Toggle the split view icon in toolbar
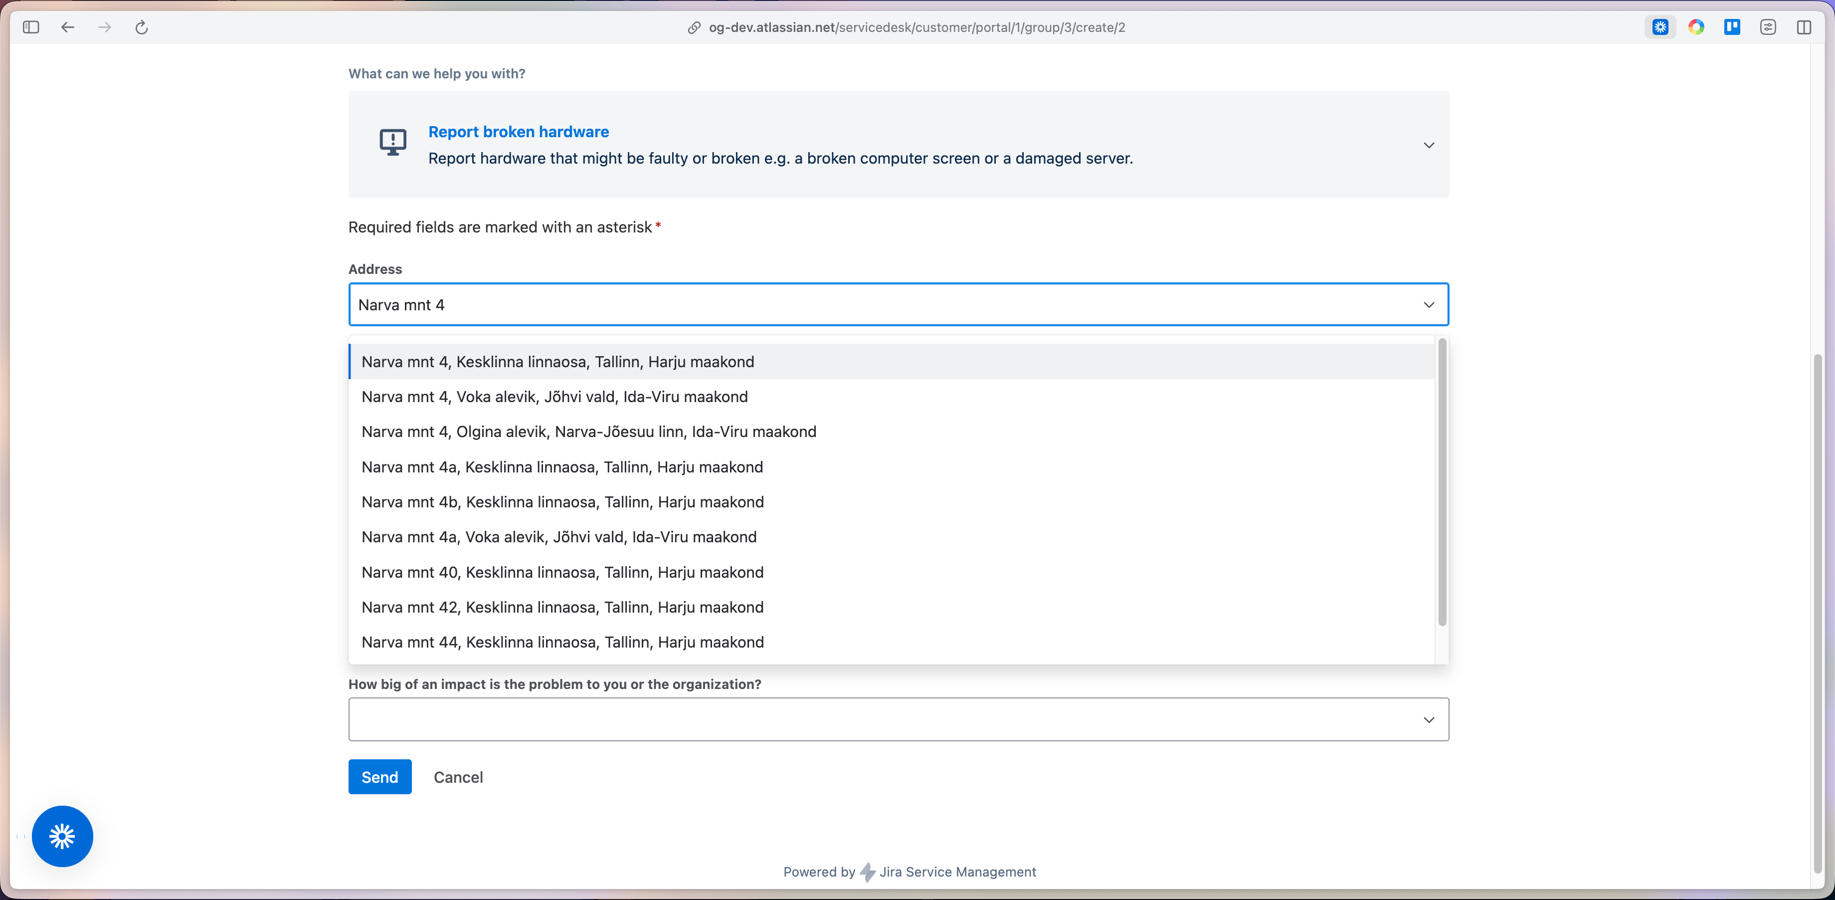 (1805, 27)
